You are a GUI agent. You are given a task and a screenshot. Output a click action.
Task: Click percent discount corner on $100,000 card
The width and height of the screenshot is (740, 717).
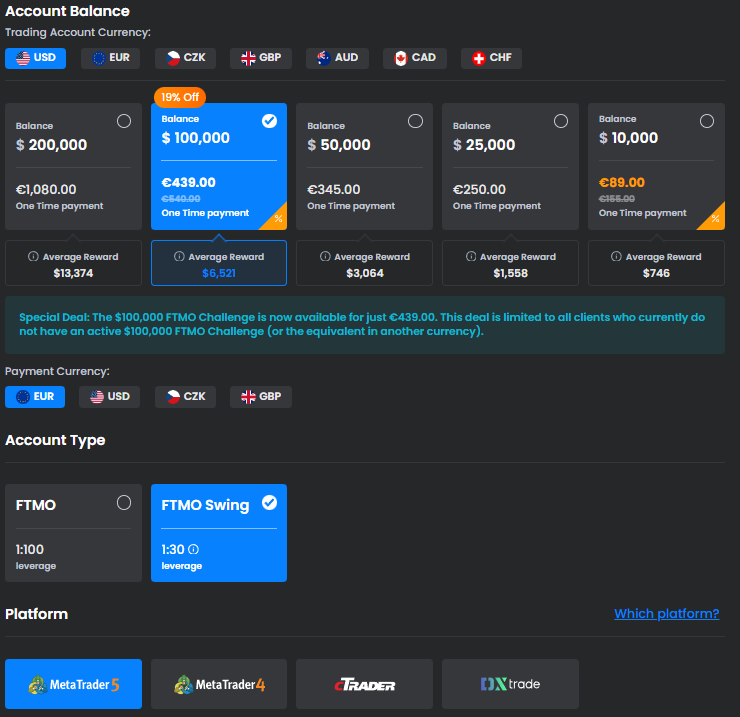(x=278, y=219)
